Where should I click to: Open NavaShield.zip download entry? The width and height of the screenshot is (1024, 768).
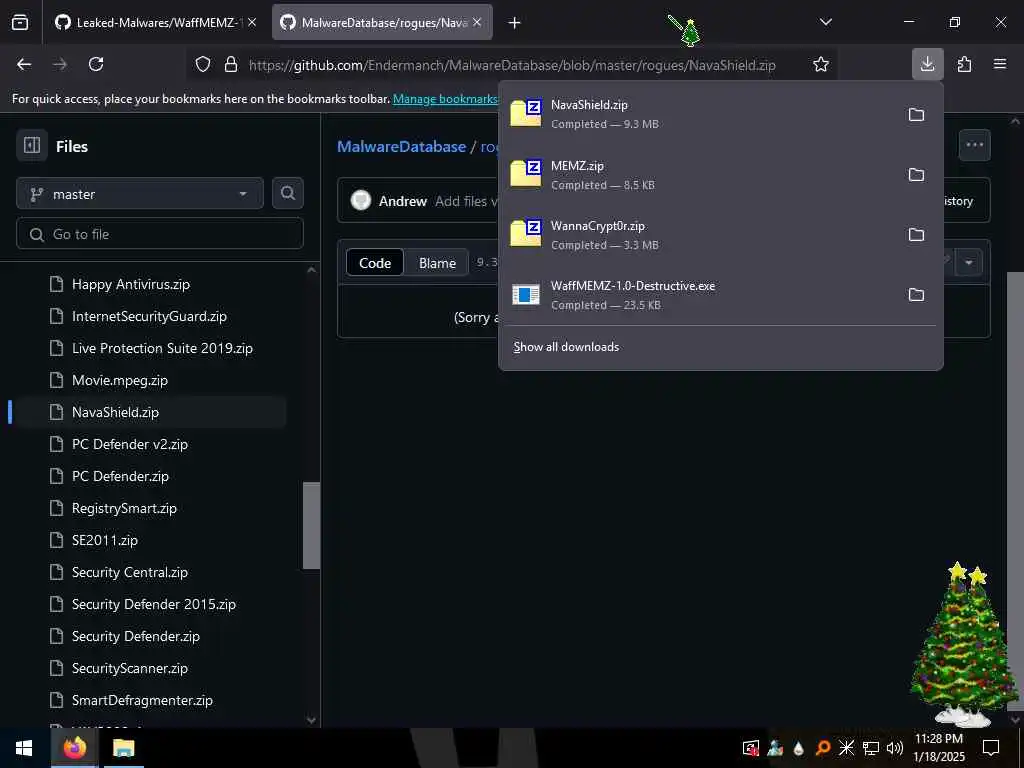coord(701,114)
